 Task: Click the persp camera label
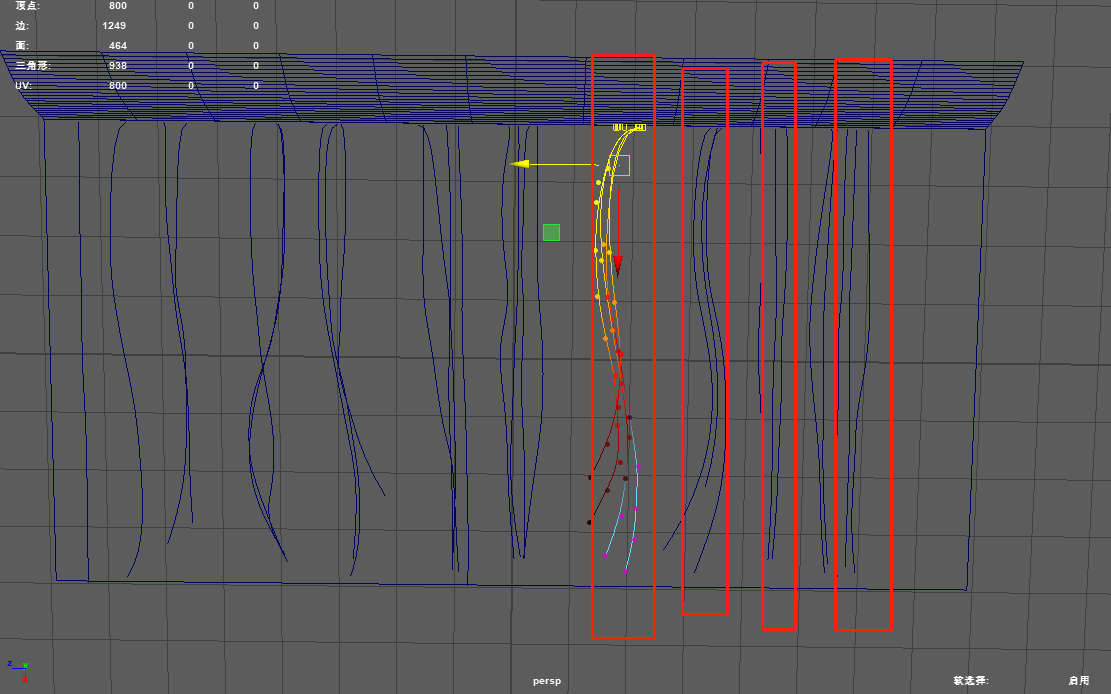point(546,680)
